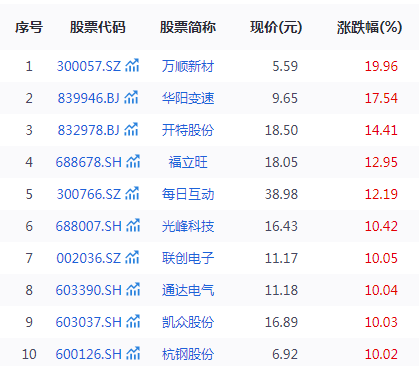Select the change value 10.04
419x366 pixels.
[381, 290]
